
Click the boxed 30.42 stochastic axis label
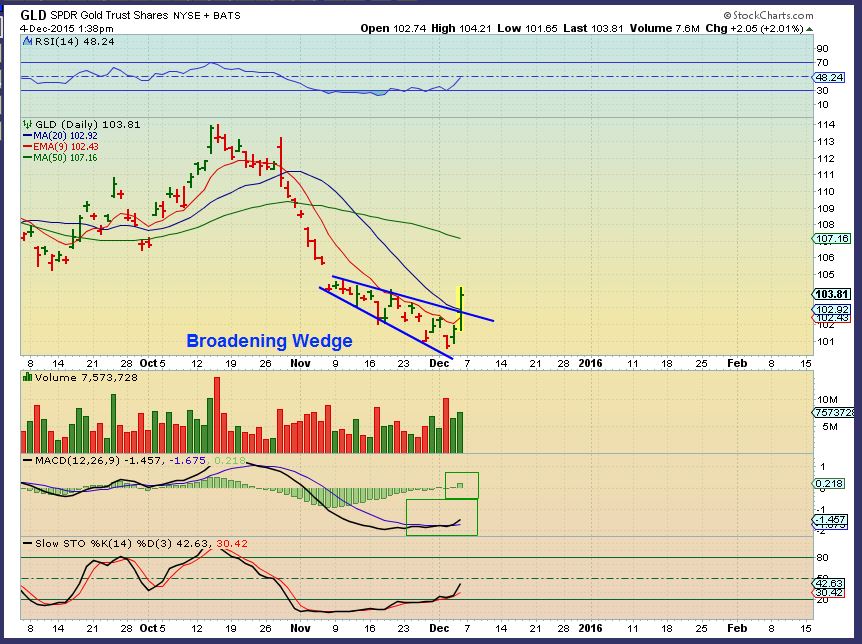coord(829,592)
